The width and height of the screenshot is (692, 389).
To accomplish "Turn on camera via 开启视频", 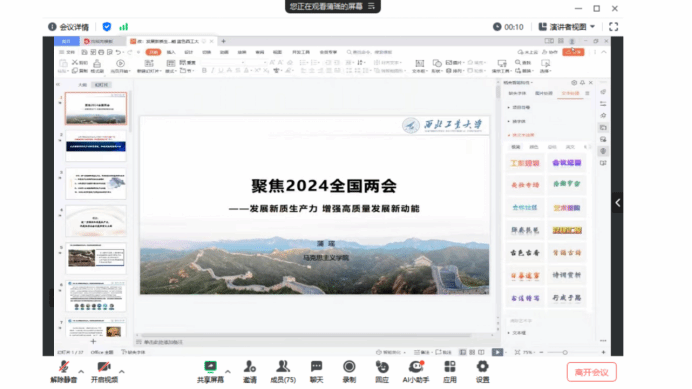I will [104, 371].
